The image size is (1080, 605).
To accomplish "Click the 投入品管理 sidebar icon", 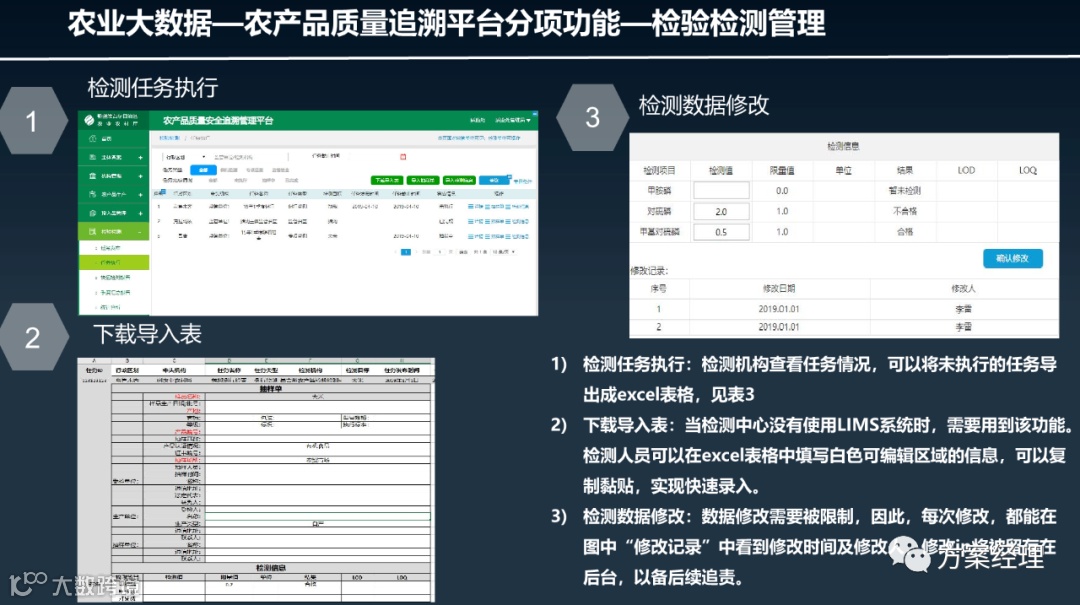I will pyautogui.click(x=92, y=214).
